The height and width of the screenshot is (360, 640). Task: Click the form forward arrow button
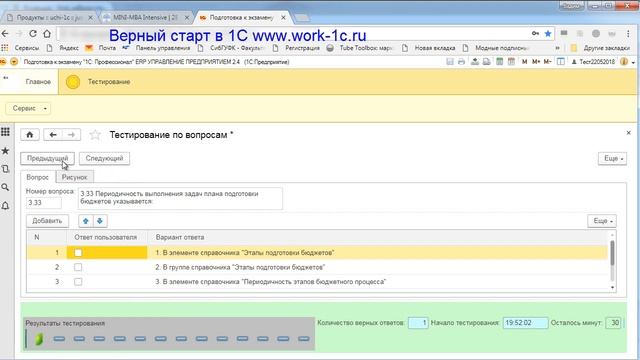(x=71, y=135)
